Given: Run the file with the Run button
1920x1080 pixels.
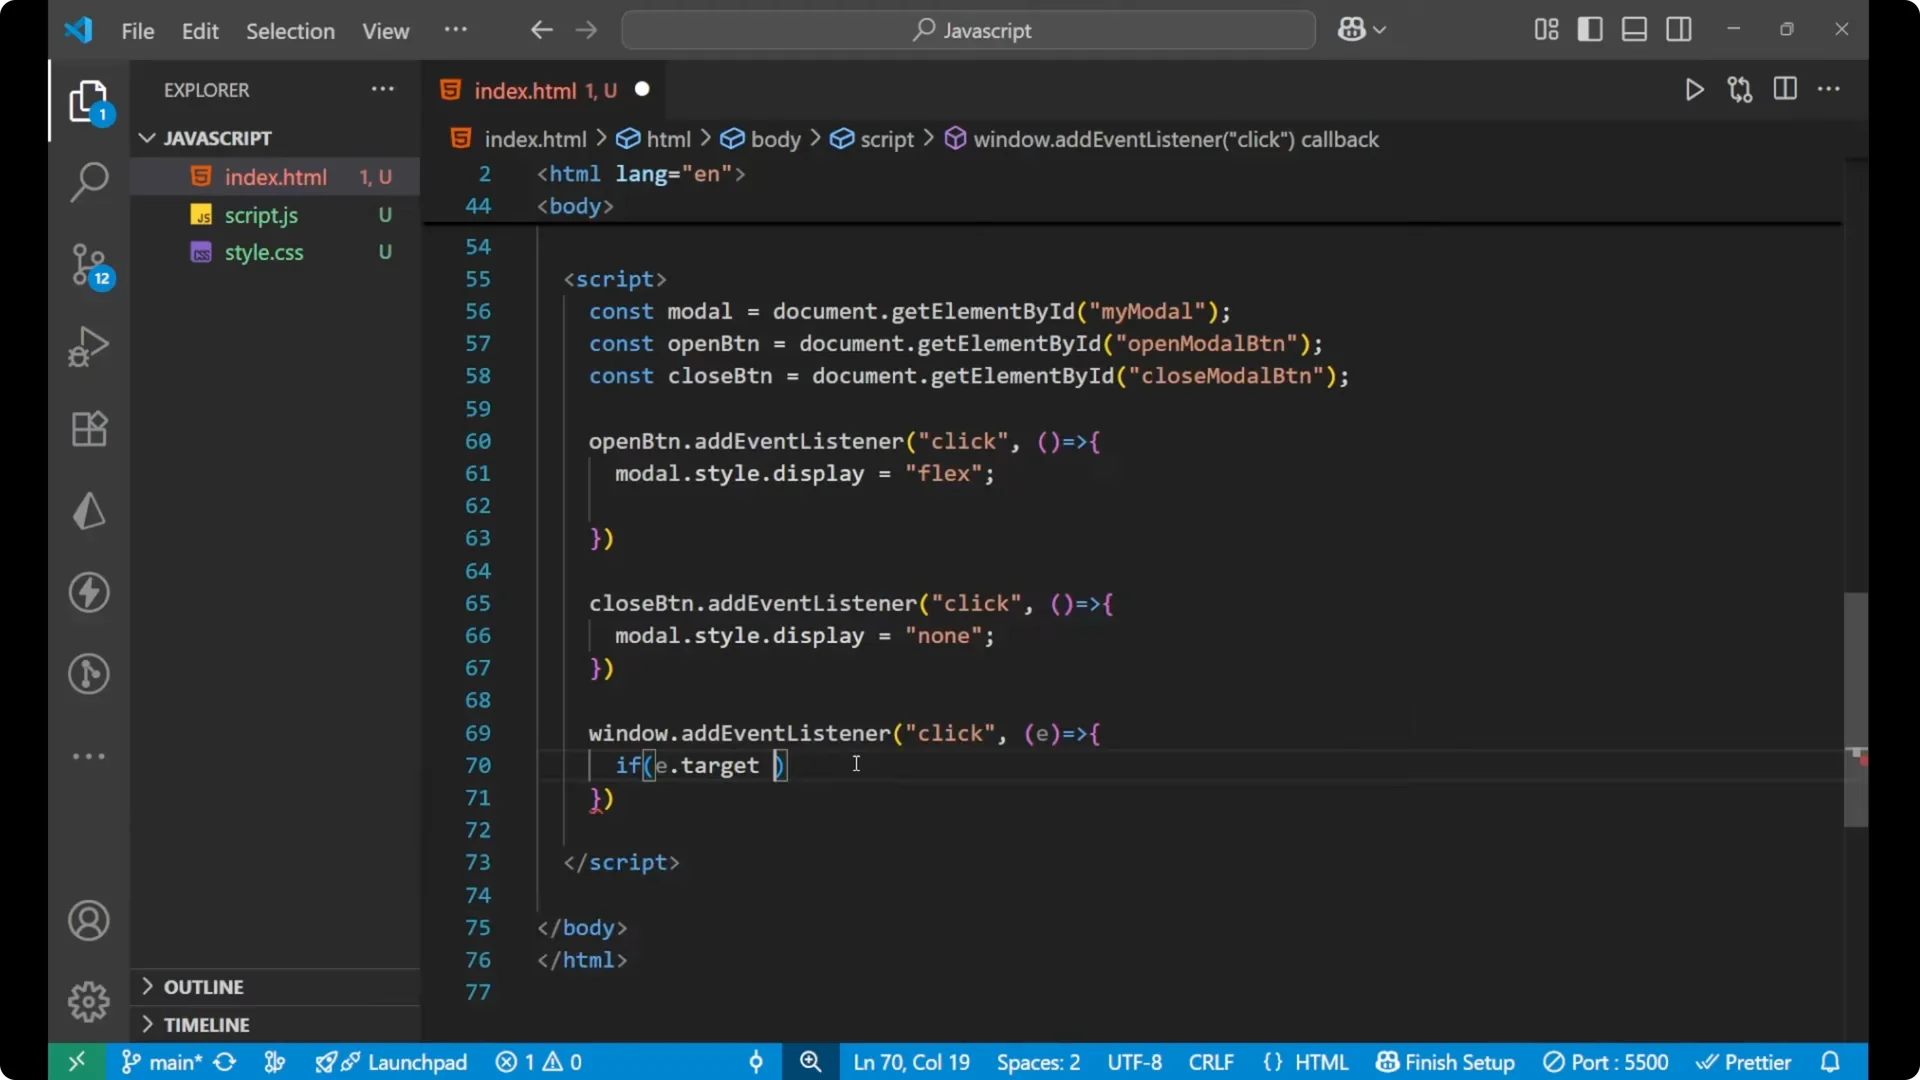Looking at the screenshot, I should coord(1694,89).
